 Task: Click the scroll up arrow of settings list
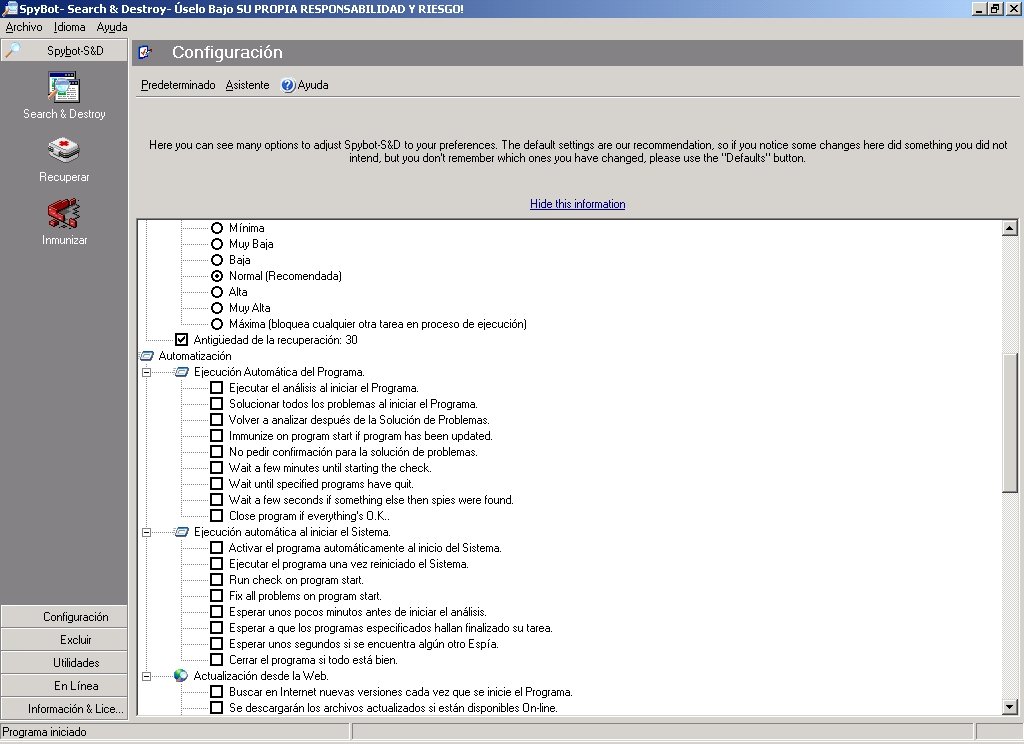[x=1010, y=228]
